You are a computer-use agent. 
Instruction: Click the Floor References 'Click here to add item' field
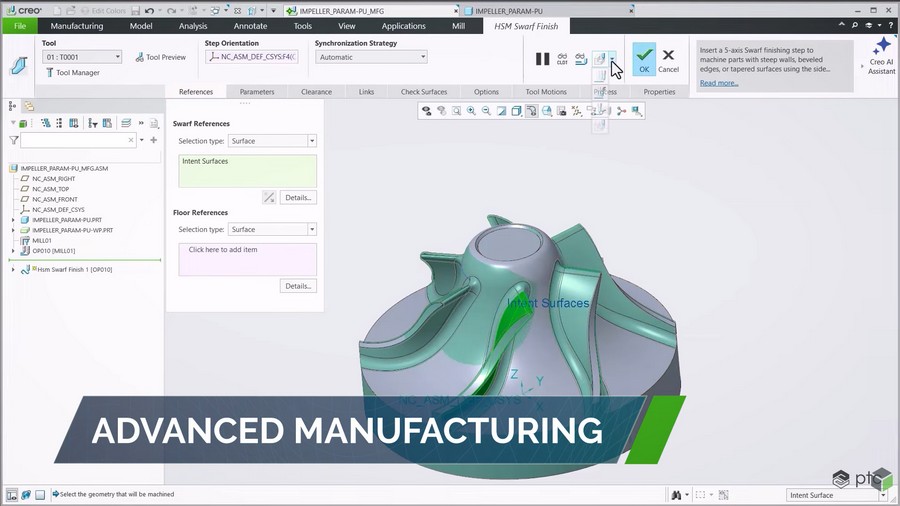coord(247,259)
